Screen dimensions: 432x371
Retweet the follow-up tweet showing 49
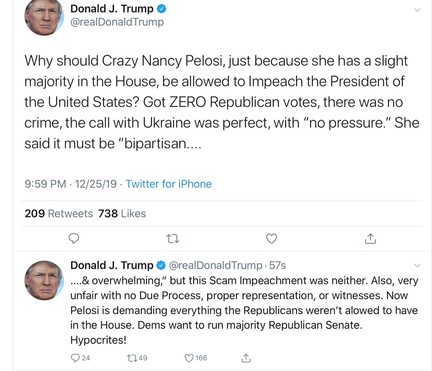pyautogui.click(x=137, y=358)
